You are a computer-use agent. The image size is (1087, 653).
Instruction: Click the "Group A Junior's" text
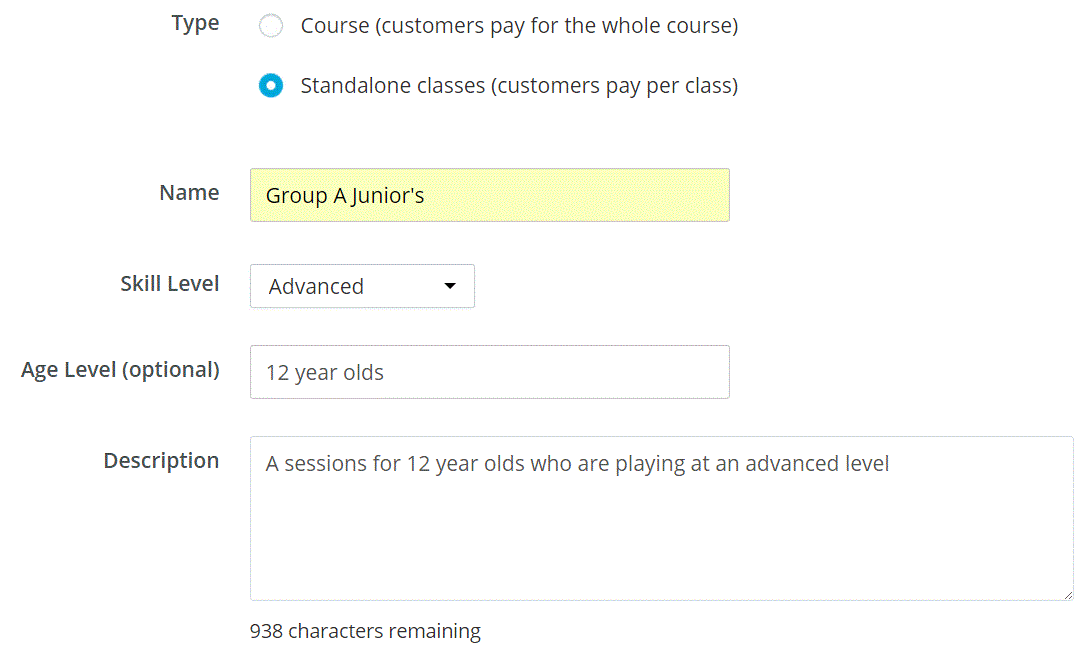tap(345, 196)
